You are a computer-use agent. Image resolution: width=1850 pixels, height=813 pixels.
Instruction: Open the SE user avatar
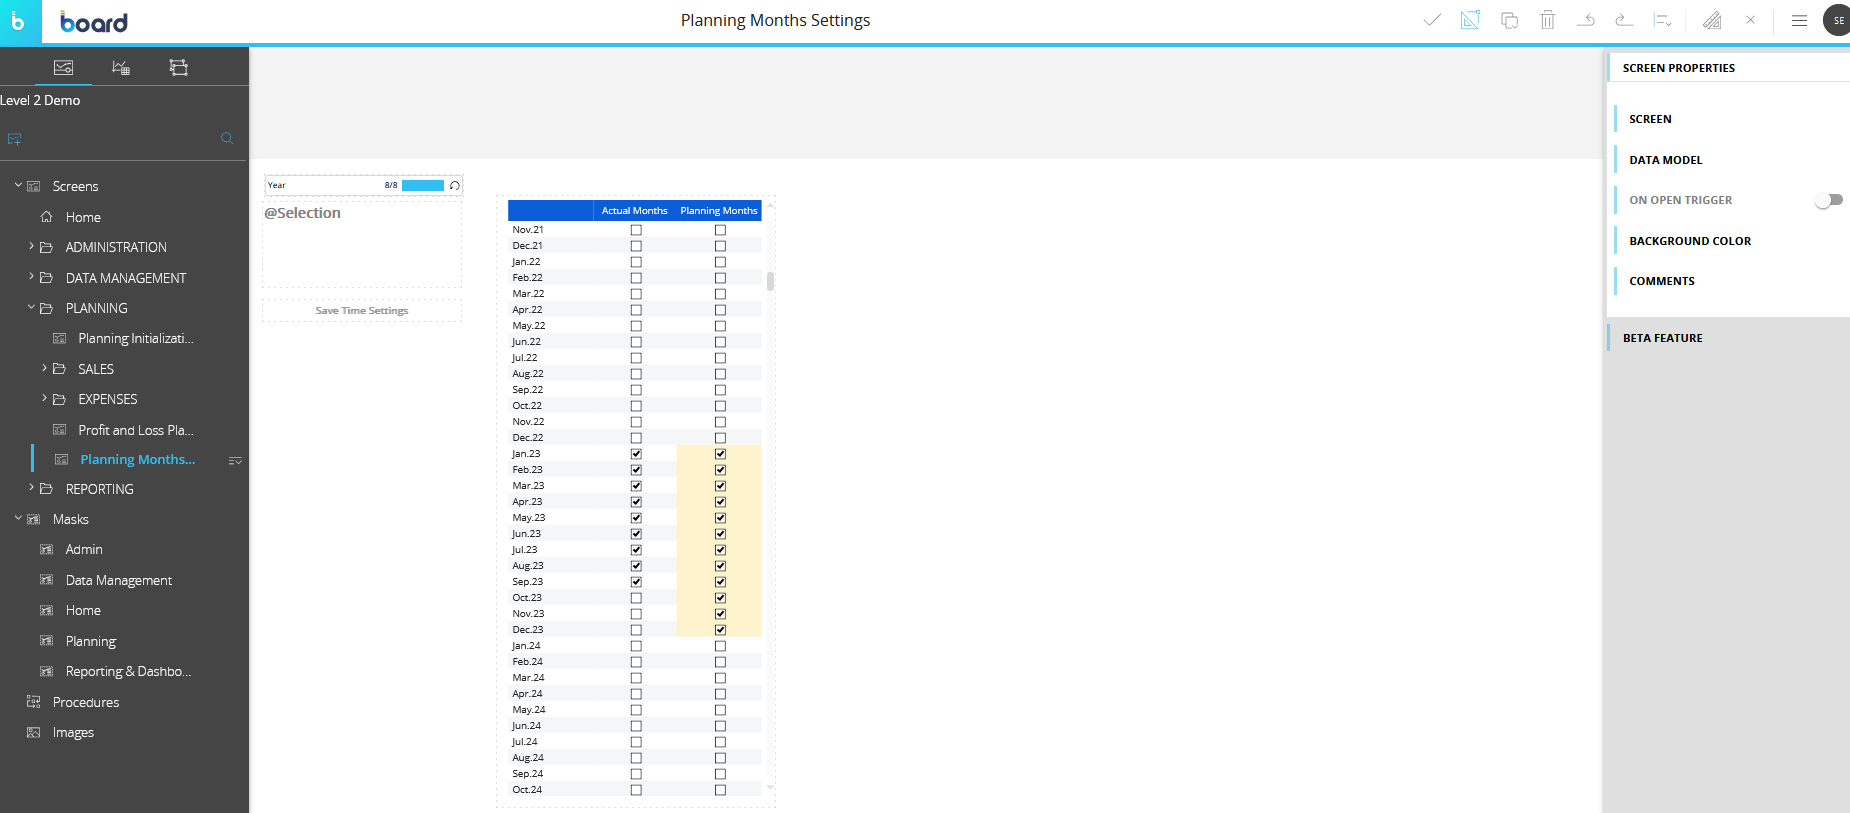1838,20
